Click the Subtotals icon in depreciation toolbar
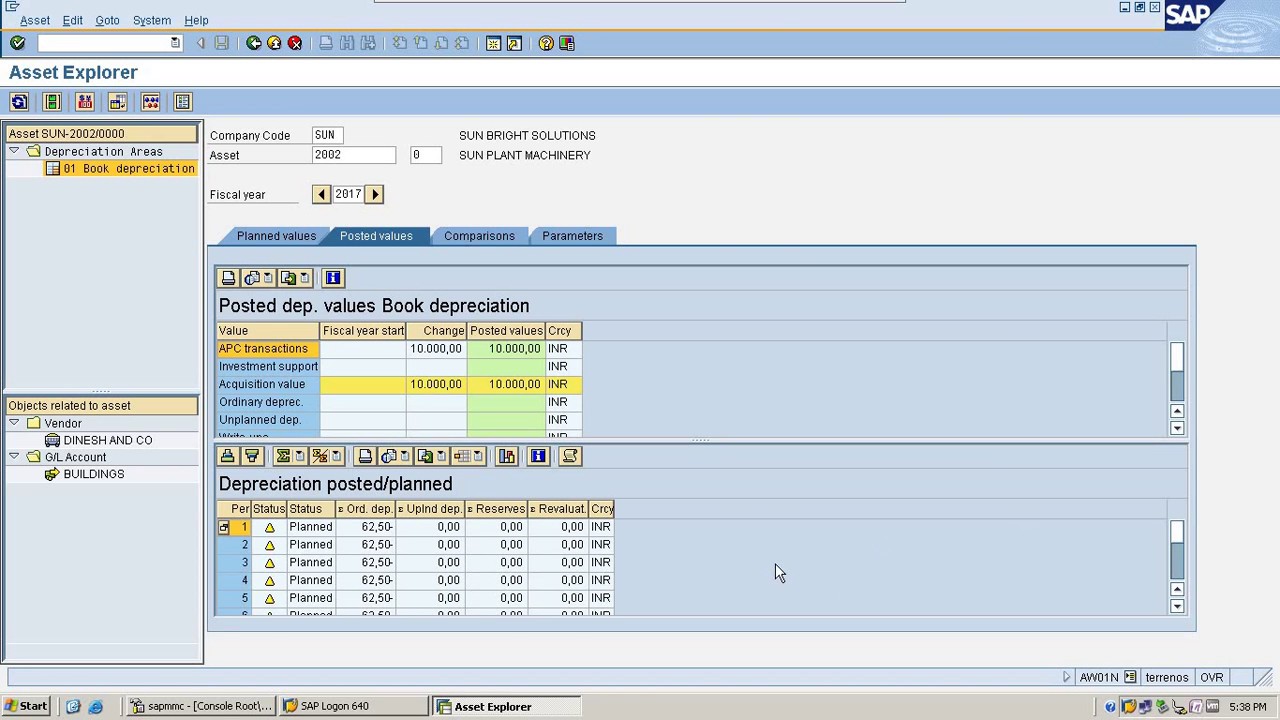The width and height of the screenshot is (1280, 720). tap(319, 456)
